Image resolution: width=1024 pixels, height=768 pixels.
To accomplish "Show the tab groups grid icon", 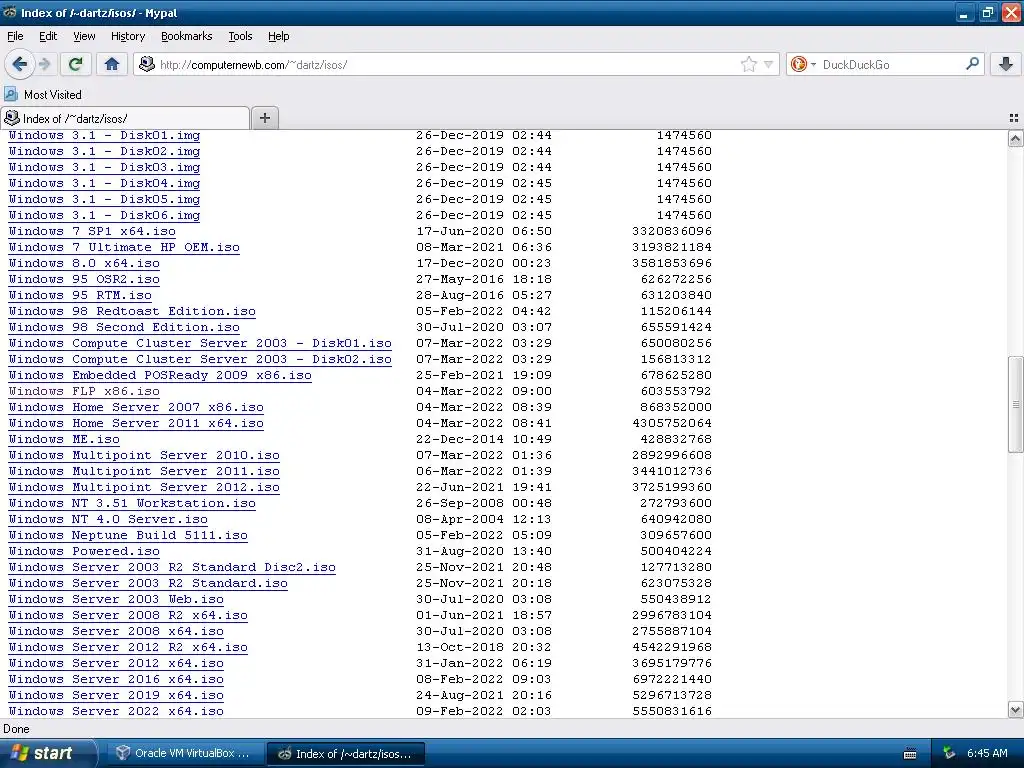I will click(1014, 118).
